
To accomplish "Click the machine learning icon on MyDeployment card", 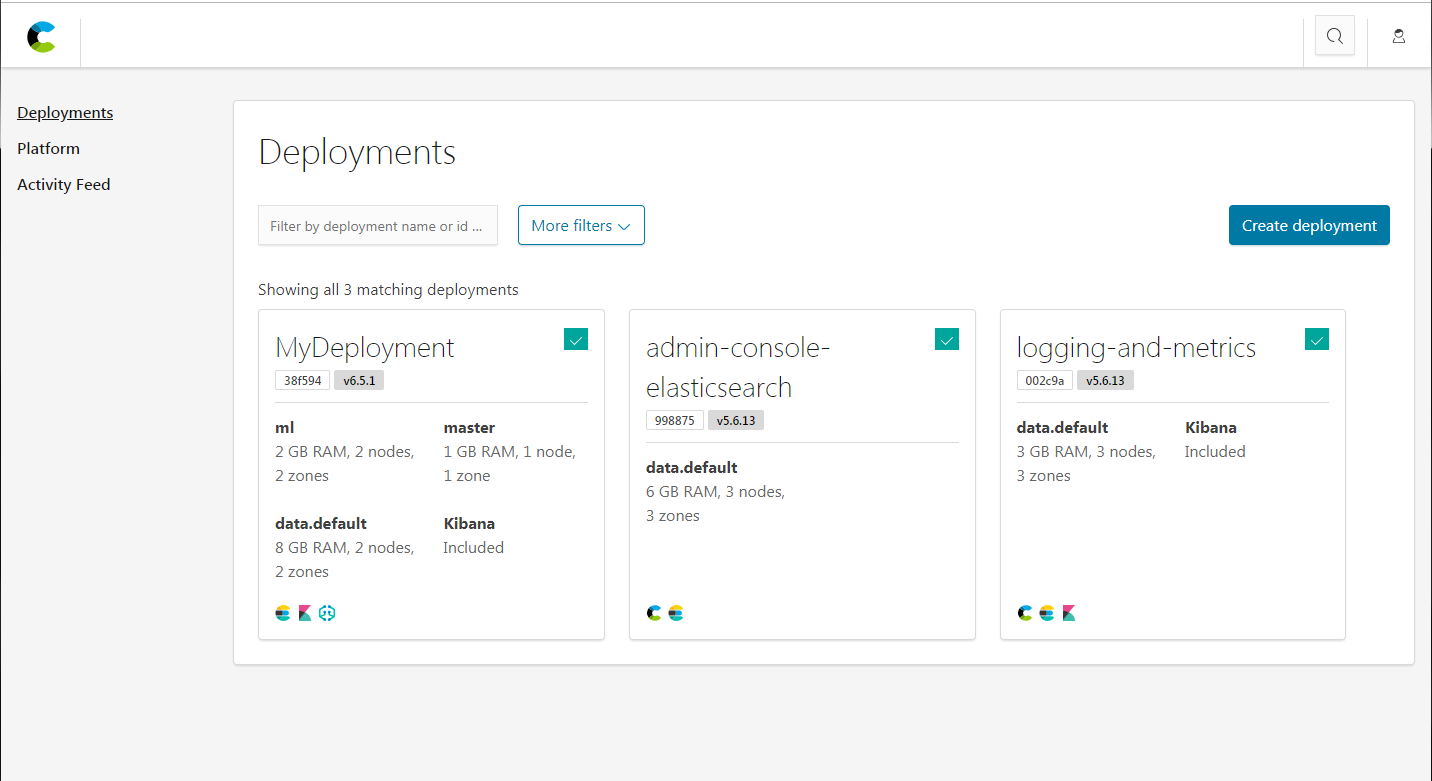I will 327,613.
